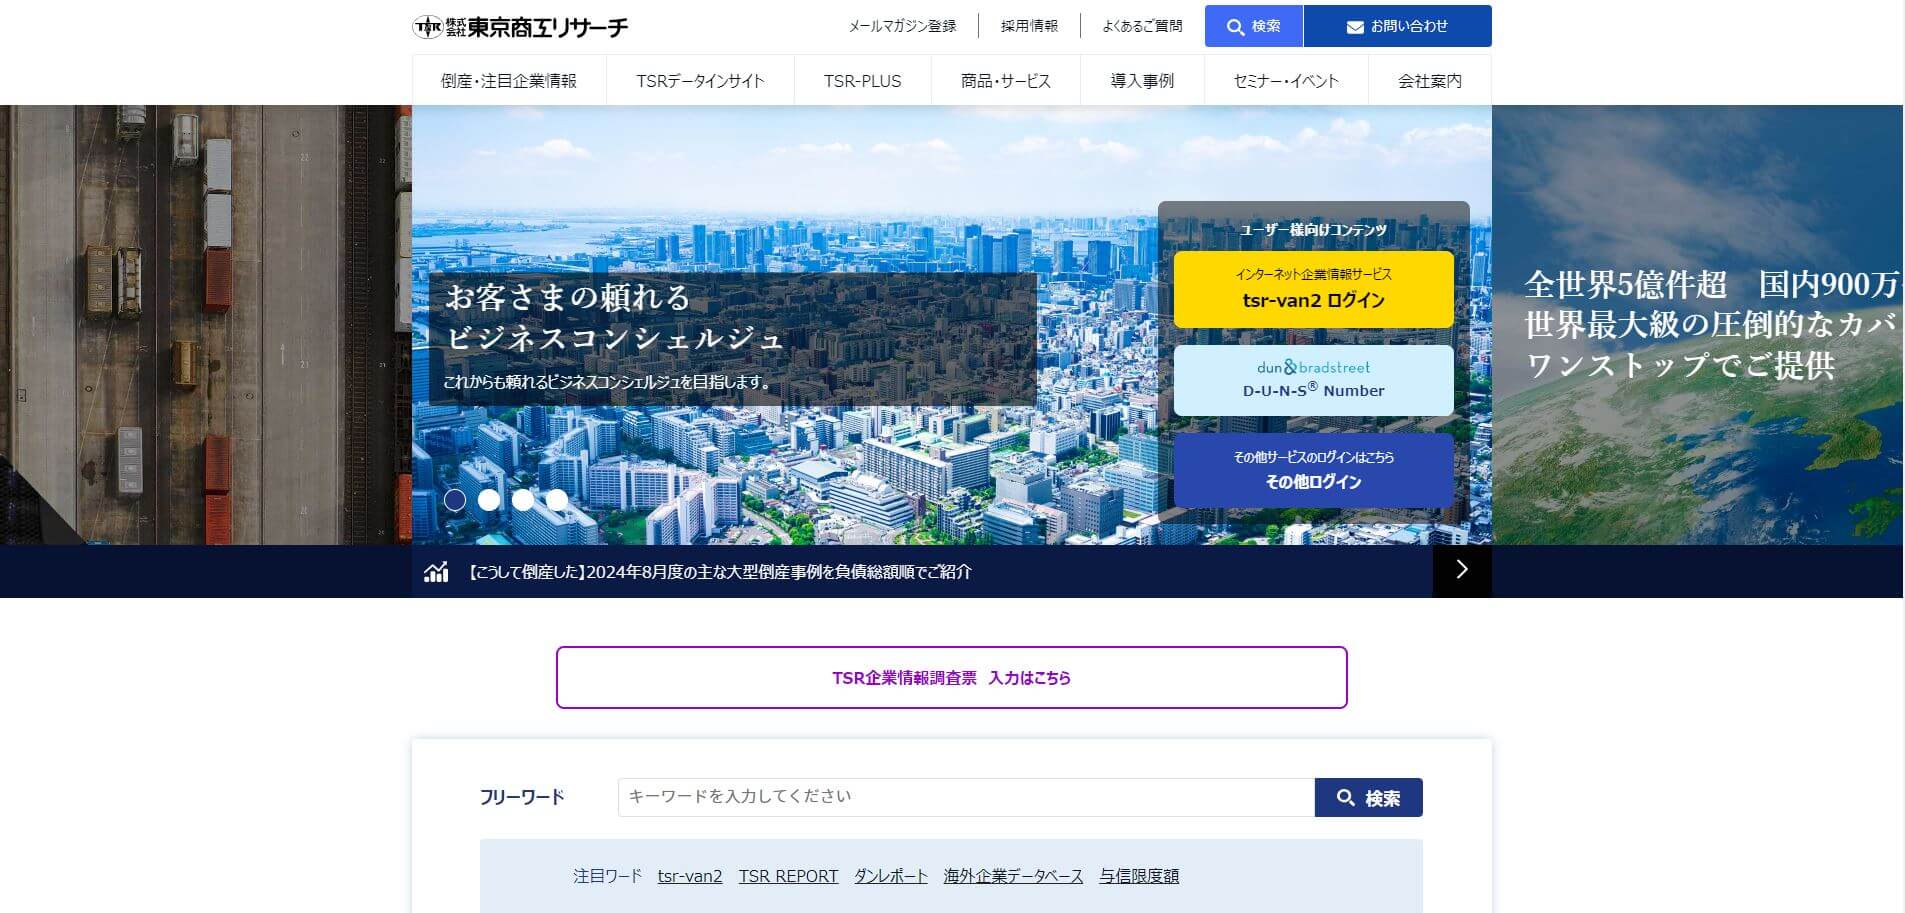Select the fourth carousel slide dot

tap(557, 500)
